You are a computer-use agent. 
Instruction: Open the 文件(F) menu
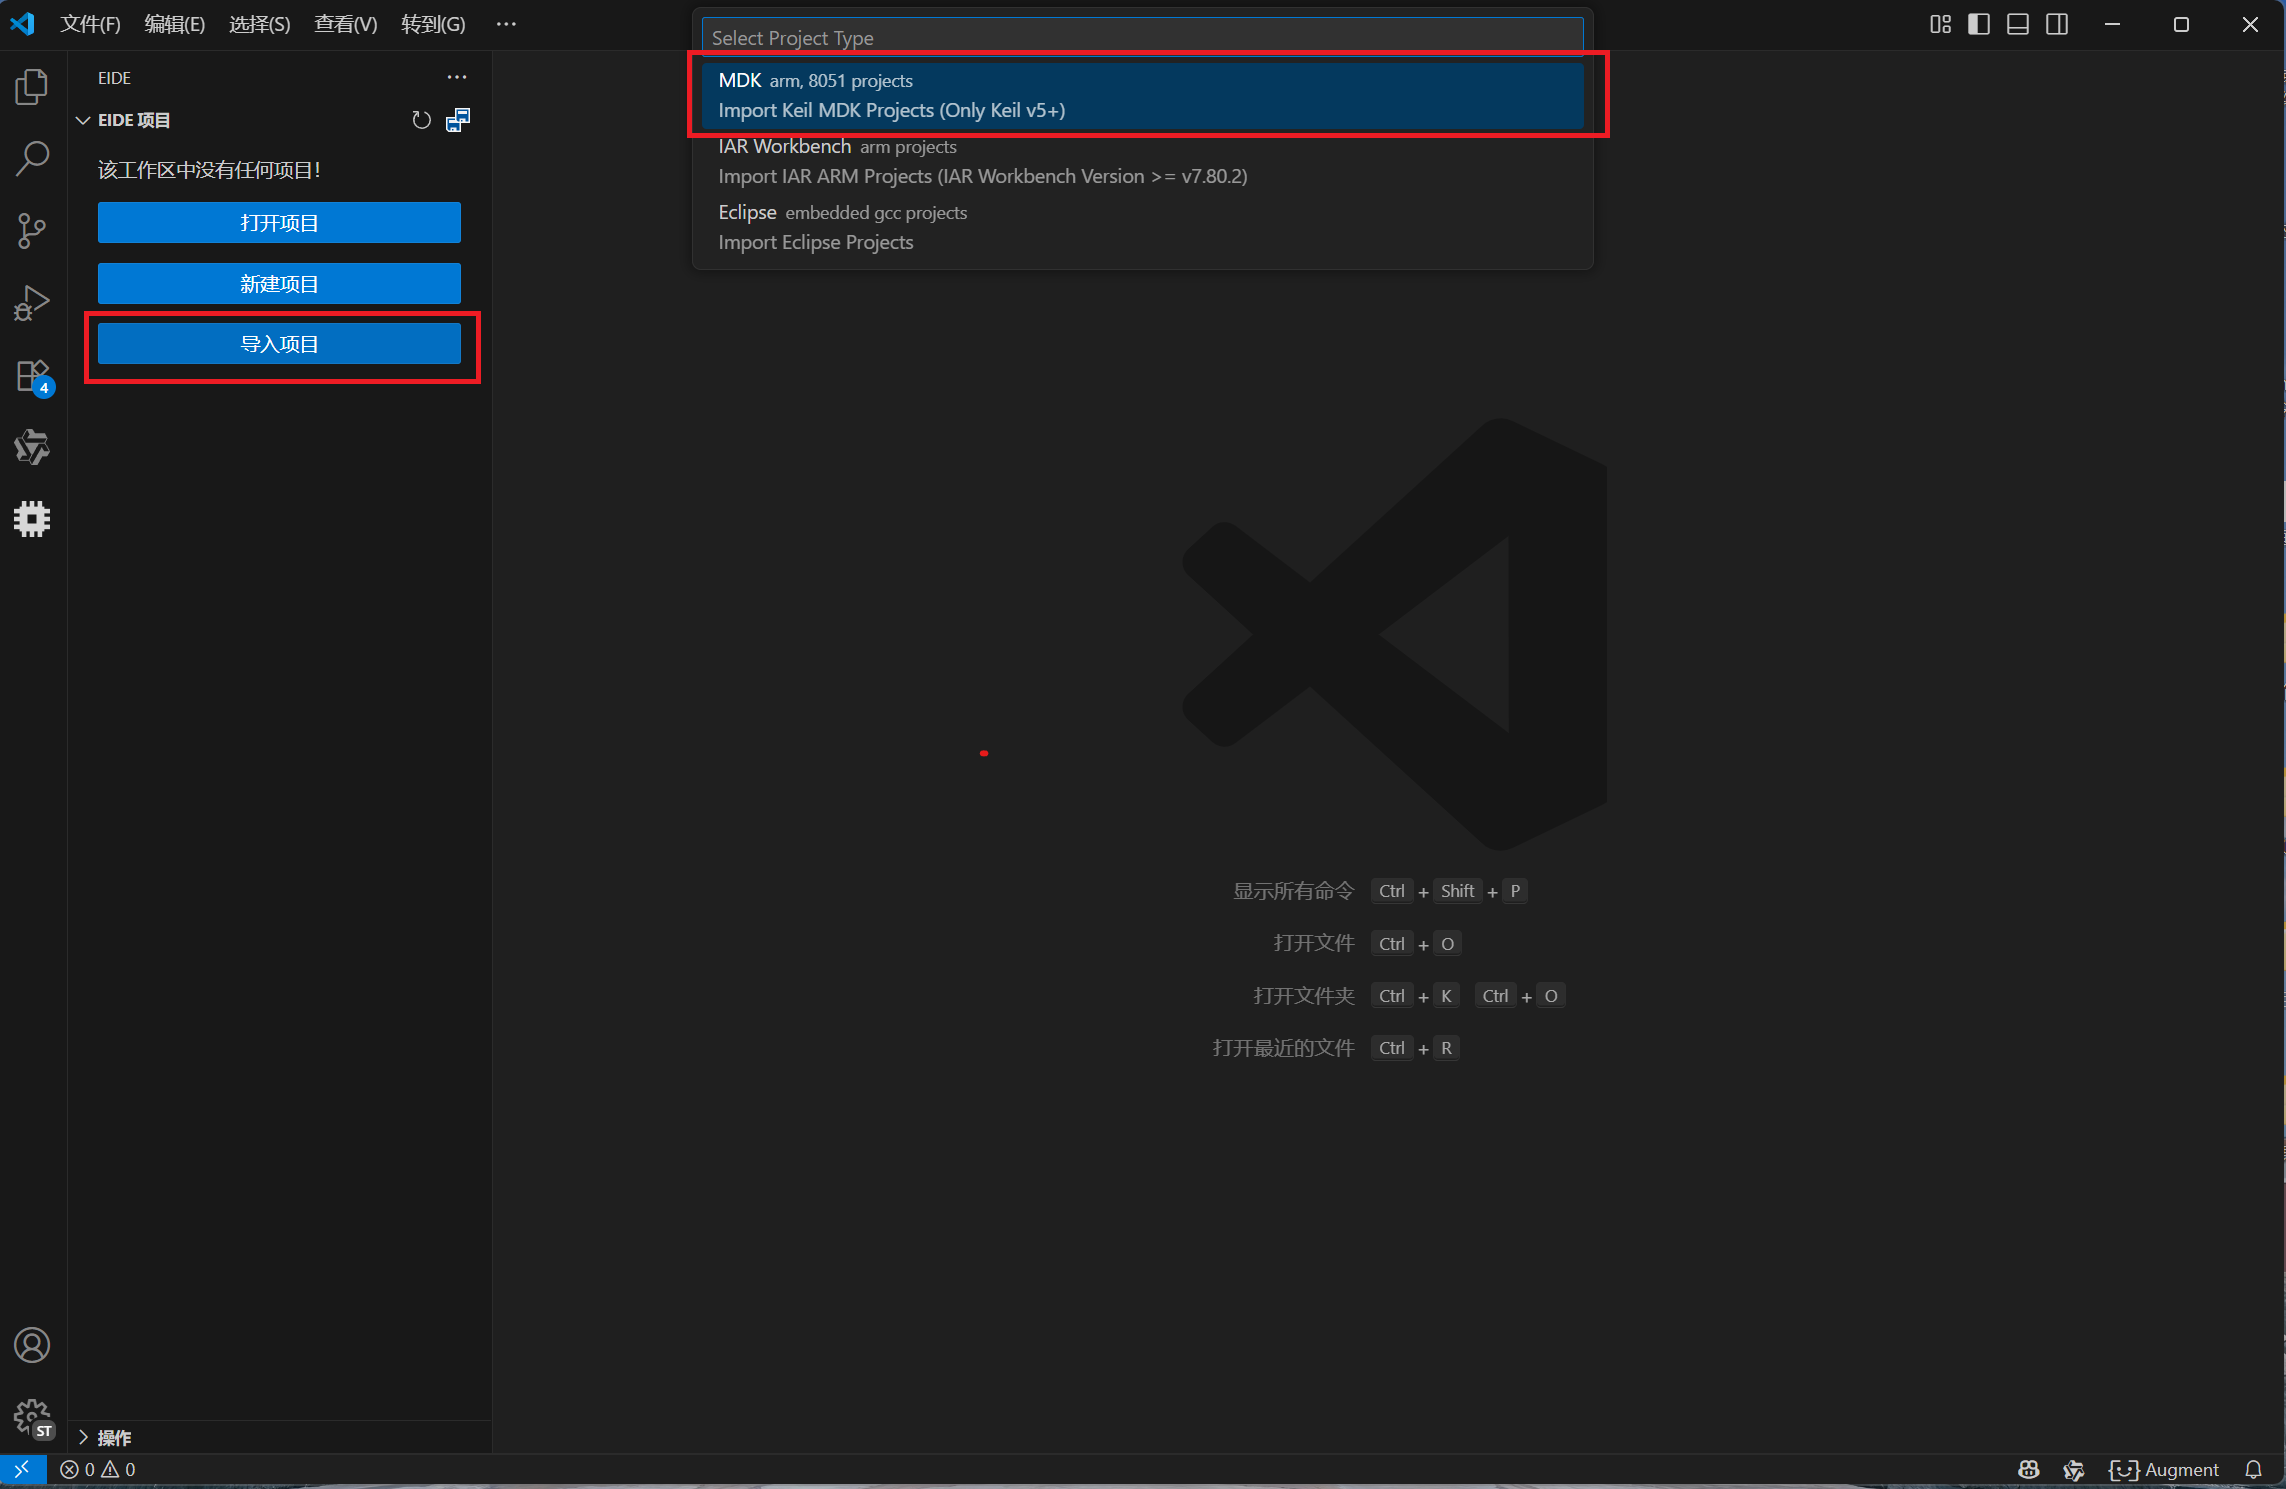point(90,24)
